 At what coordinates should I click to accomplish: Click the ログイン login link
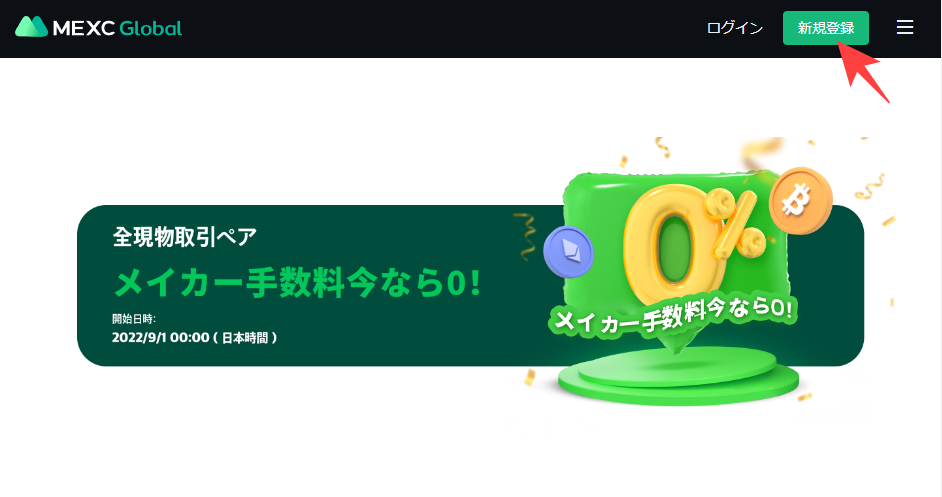click(x=734, y=28)
